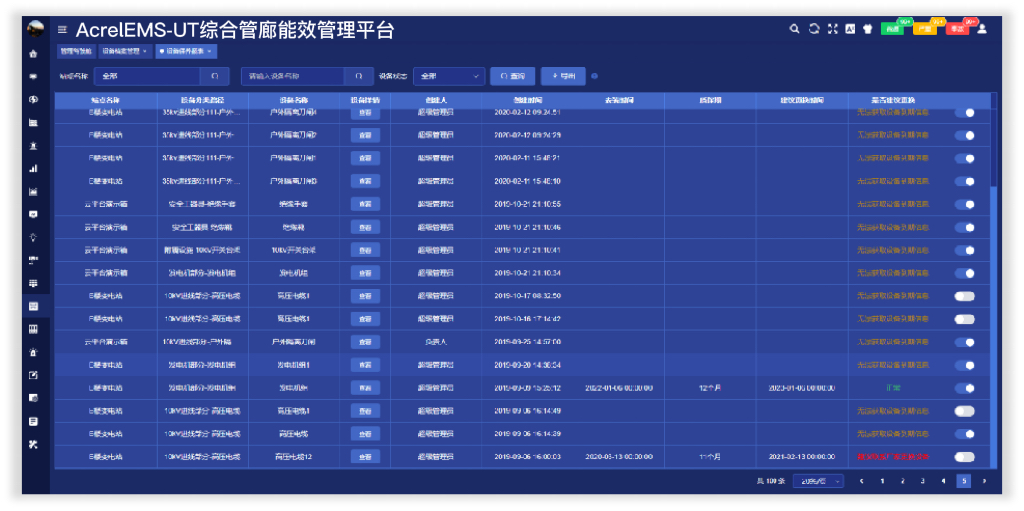Click the 查询 query button
Screen dimensions: 1024x511
[x=513, y=76]
